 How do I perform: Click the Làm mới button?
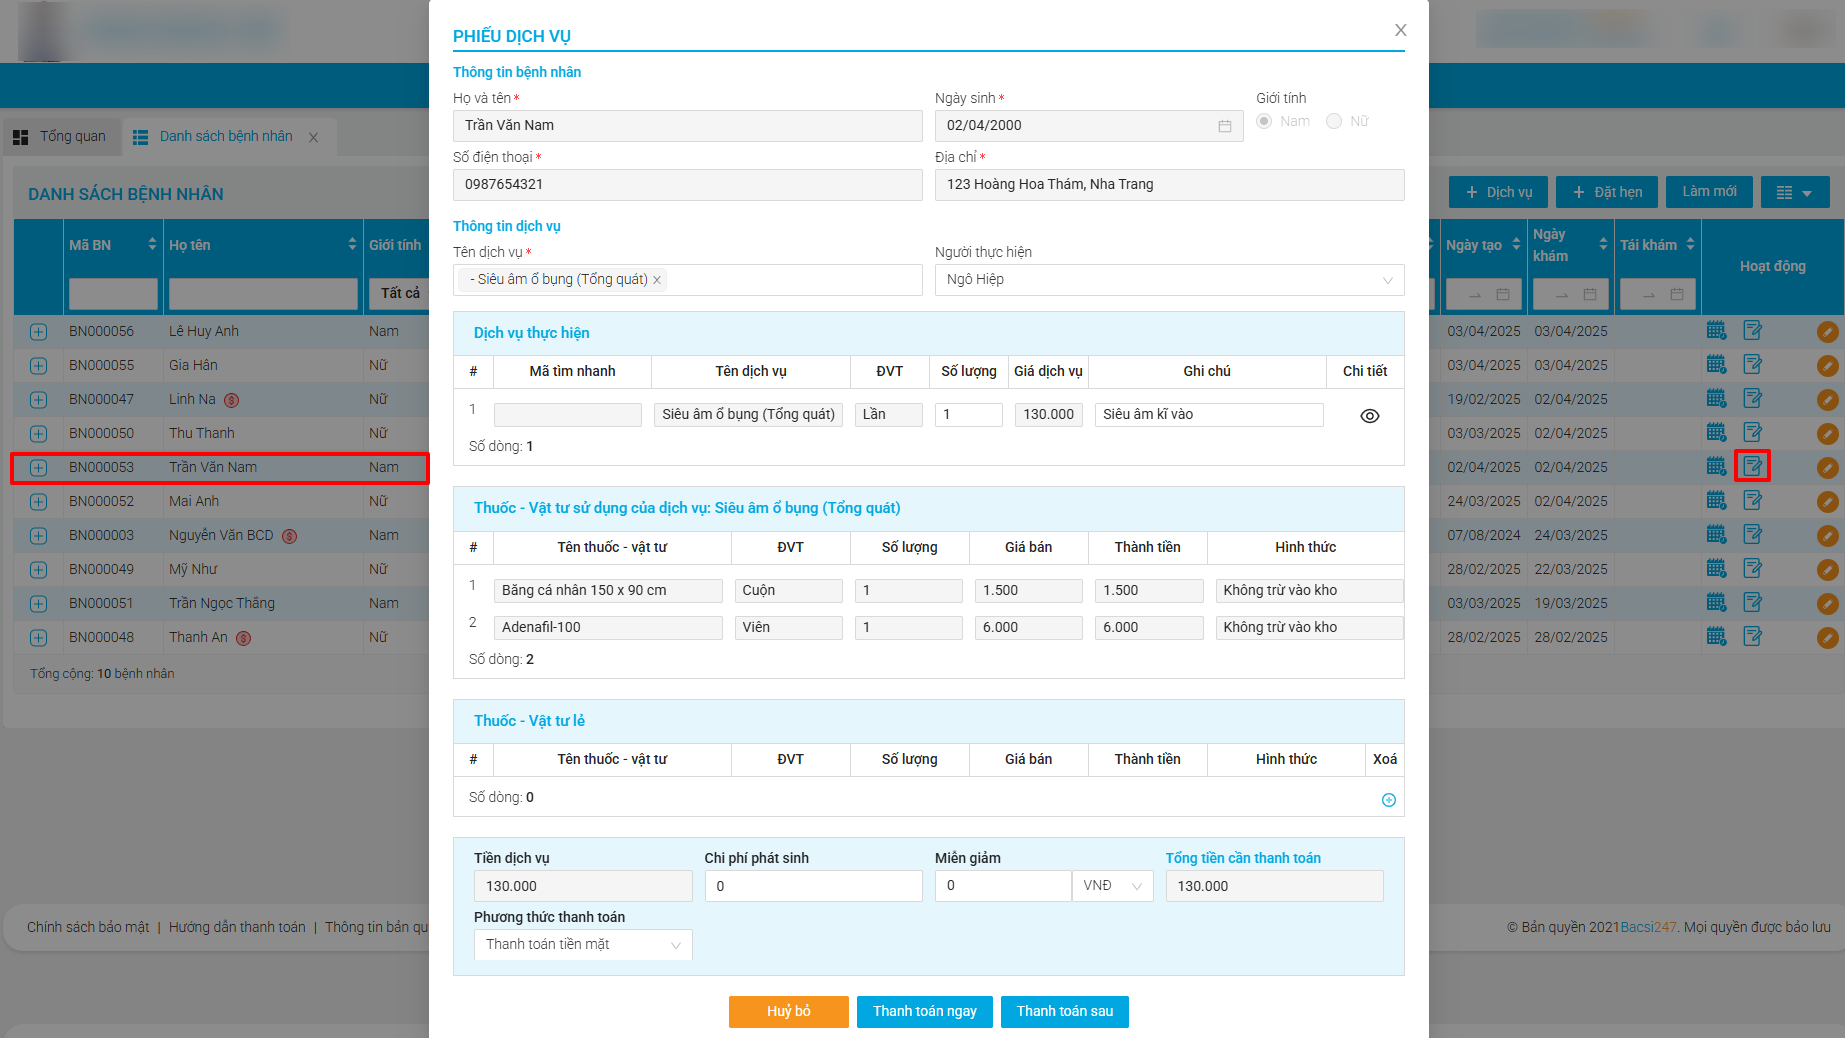1709,192
